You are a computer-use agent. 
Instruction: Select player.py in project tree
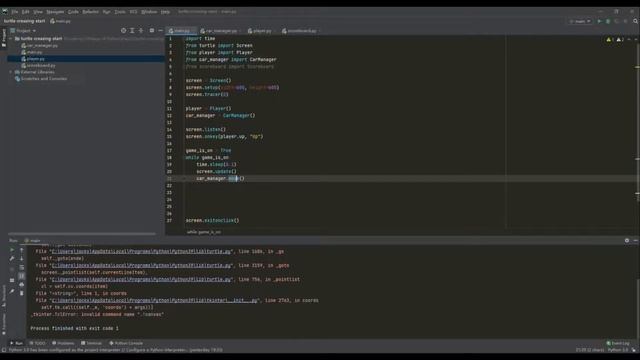[x=33, y=59]
